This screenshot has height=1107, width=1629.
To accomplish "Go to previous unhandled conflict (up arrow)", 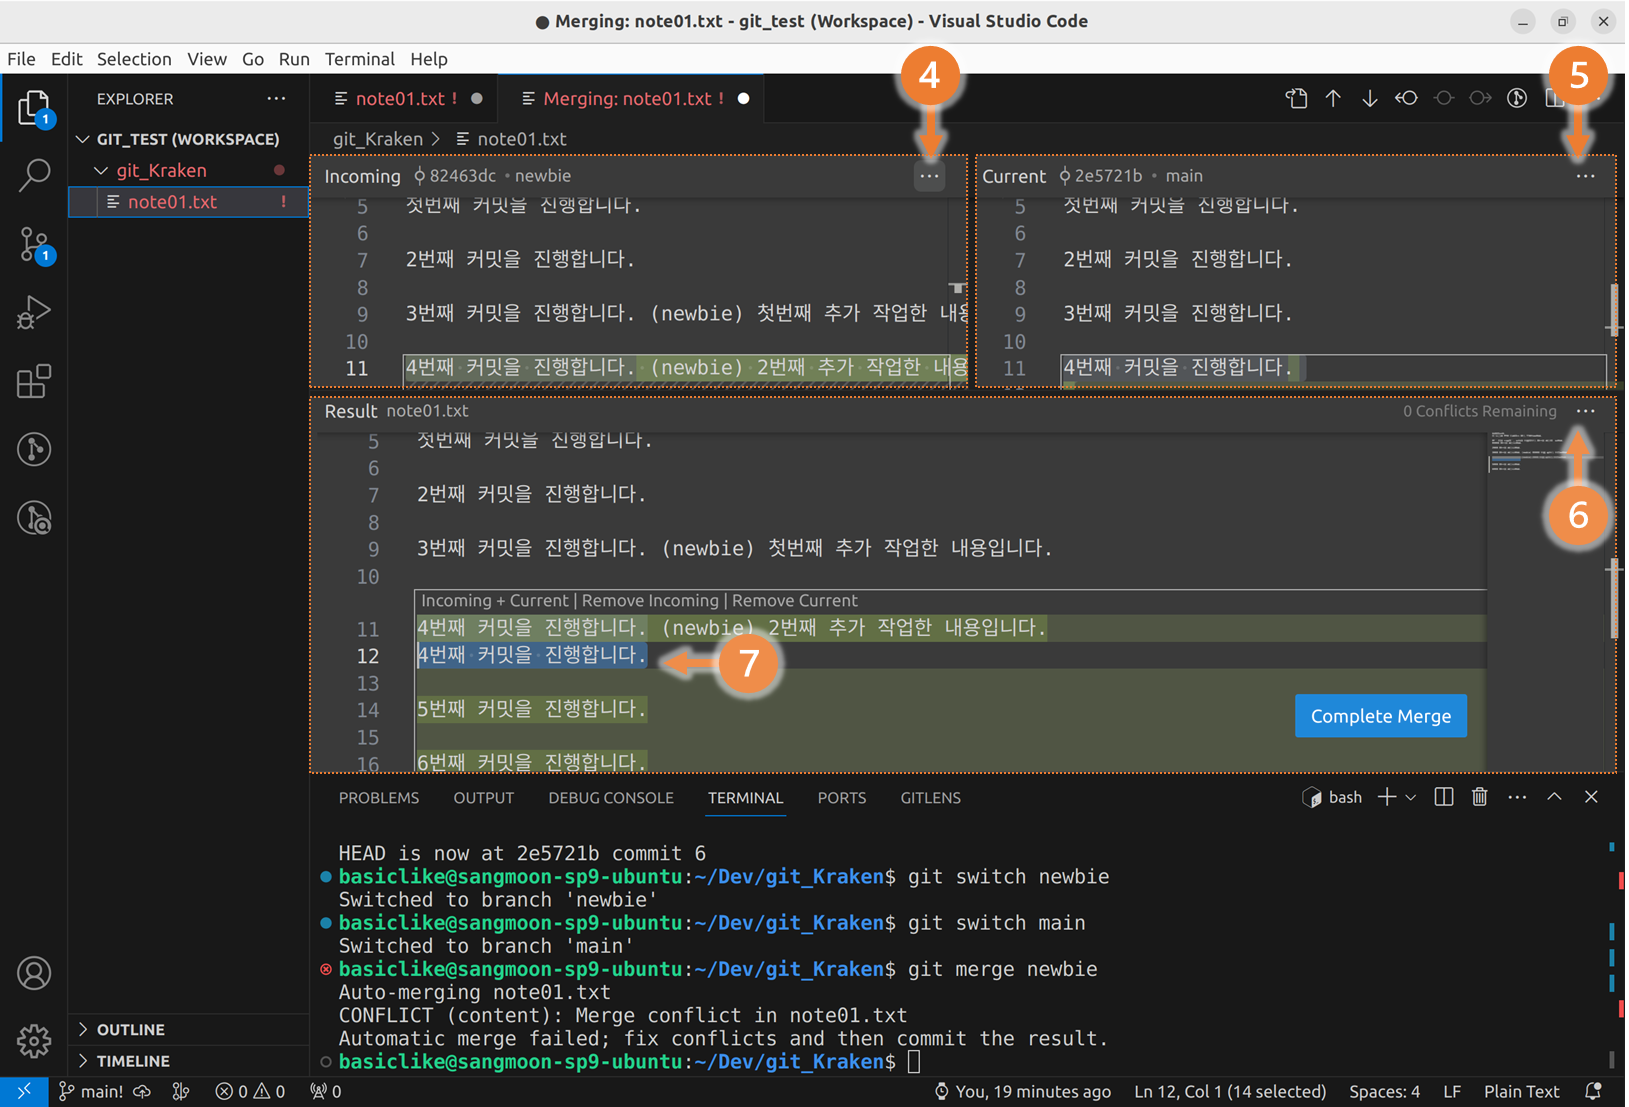I will [x=1333, y=98].
